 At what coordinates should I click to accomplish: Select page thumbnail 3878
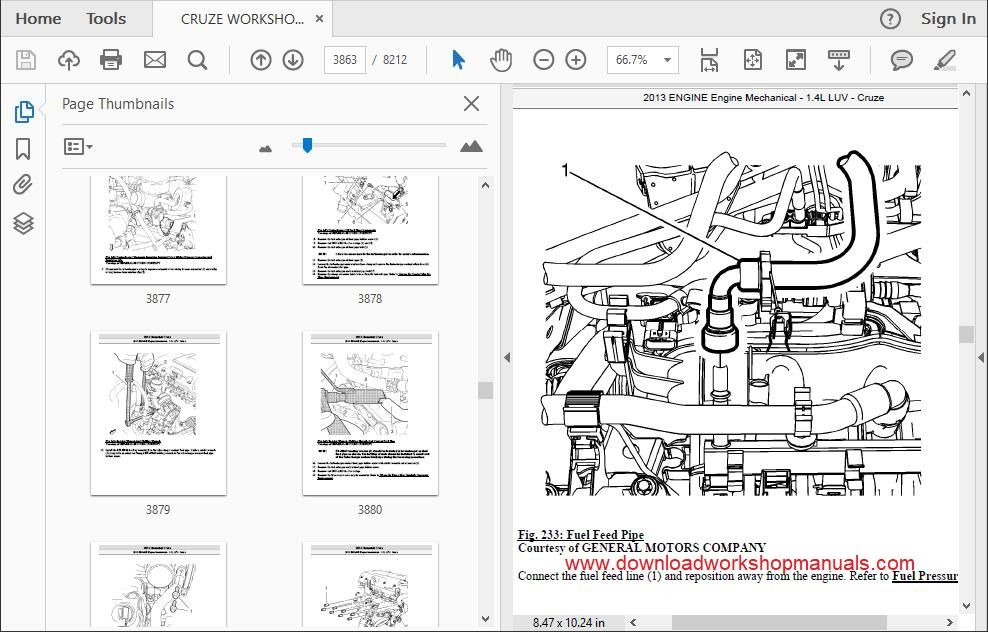(370, 230)
